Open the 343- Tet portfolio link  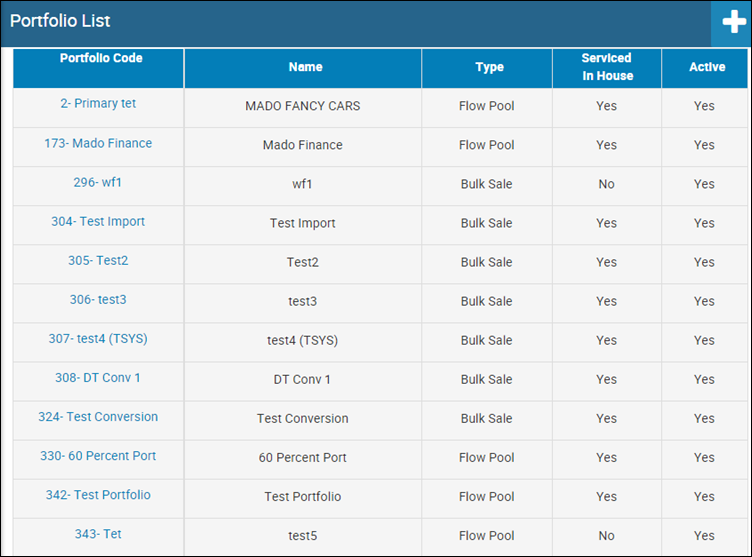click(98, 534)
